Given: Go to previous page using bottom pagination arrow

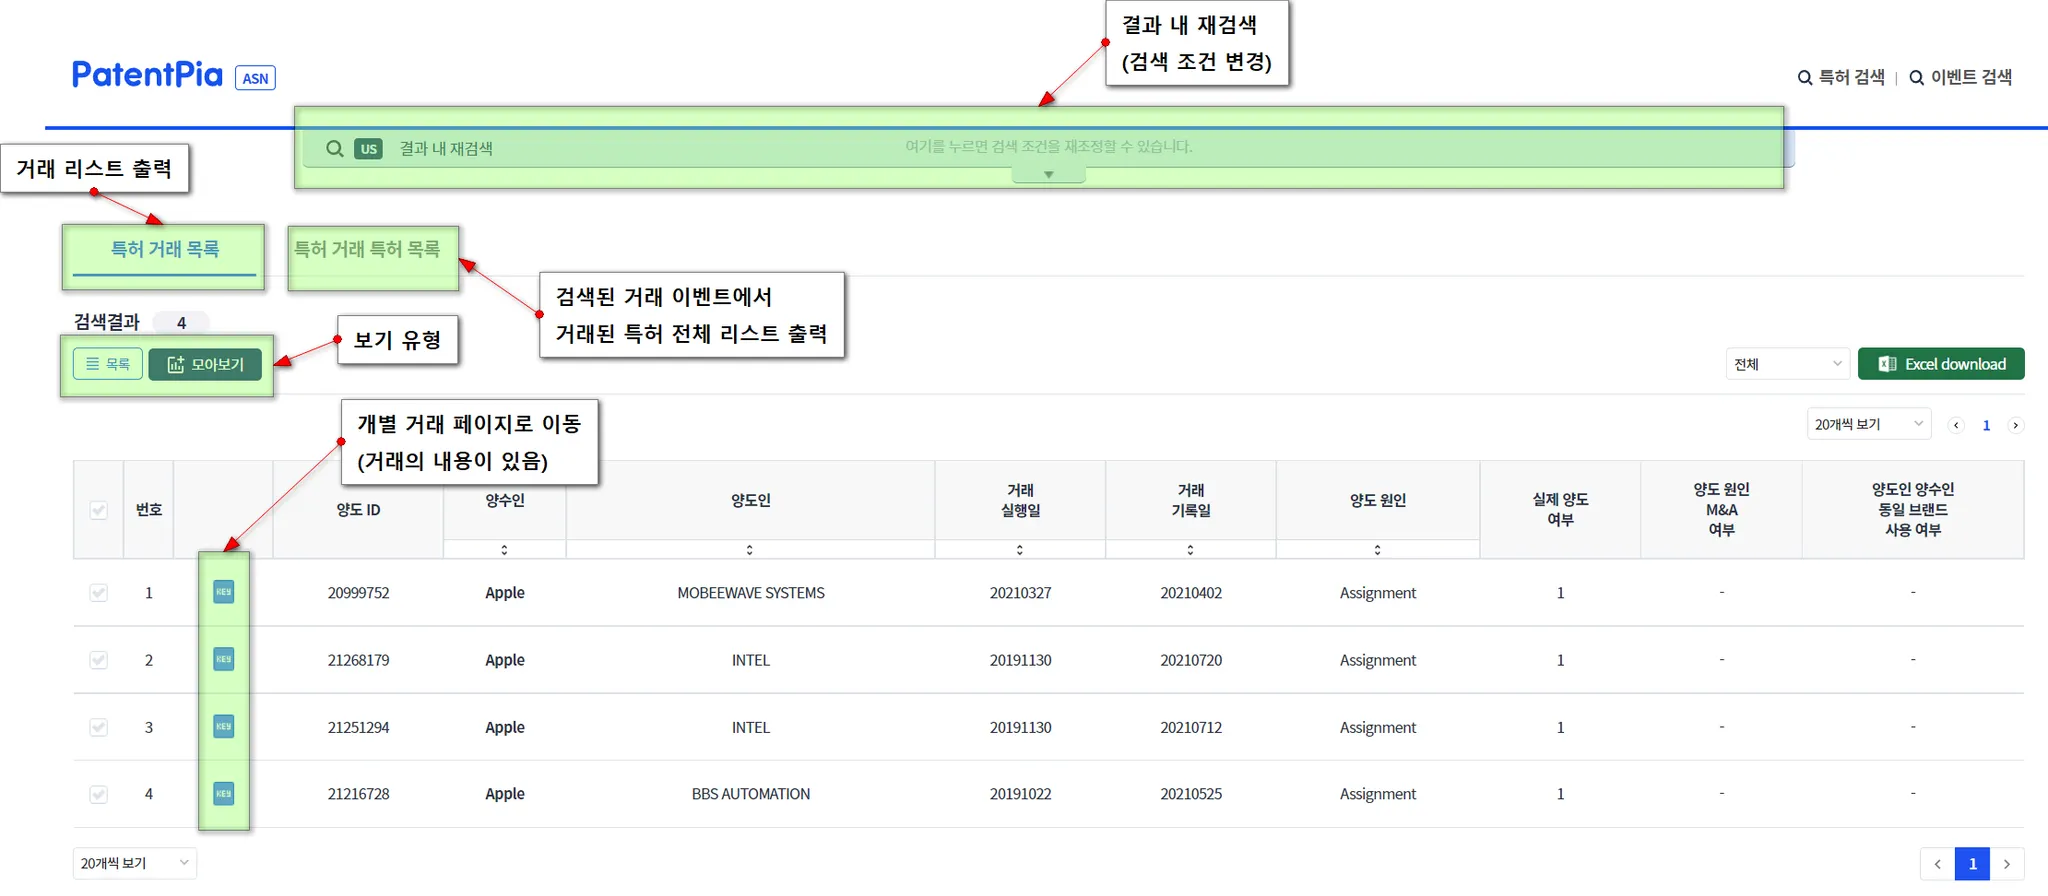Looking at the screenshot, I should point(1938,864).
